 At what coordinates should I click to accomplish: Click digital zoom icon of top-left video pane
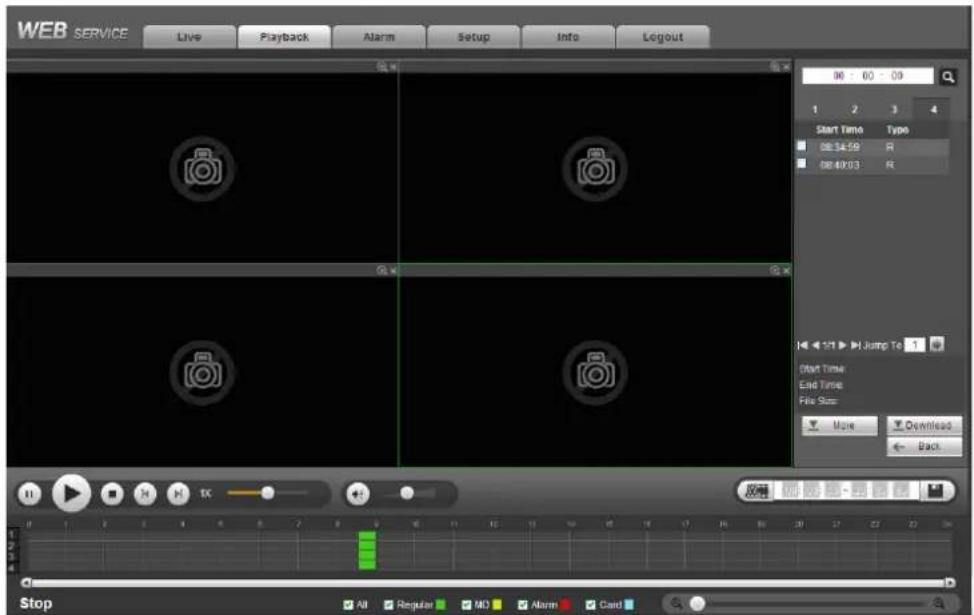pyautogui.click(x=381, y=66)
